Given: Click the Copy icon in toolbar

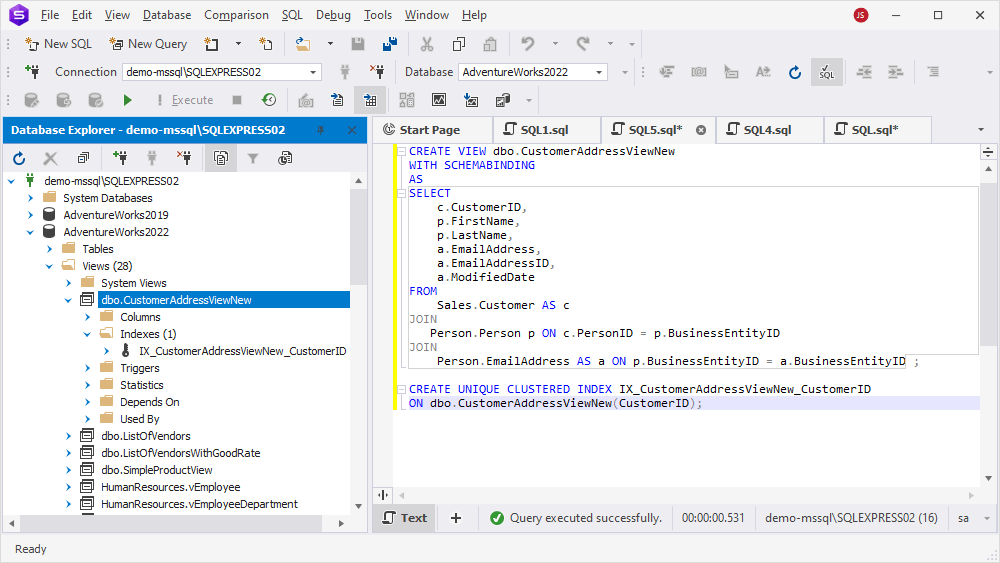Looking at the screenshot, I should [x=459, y=44].
